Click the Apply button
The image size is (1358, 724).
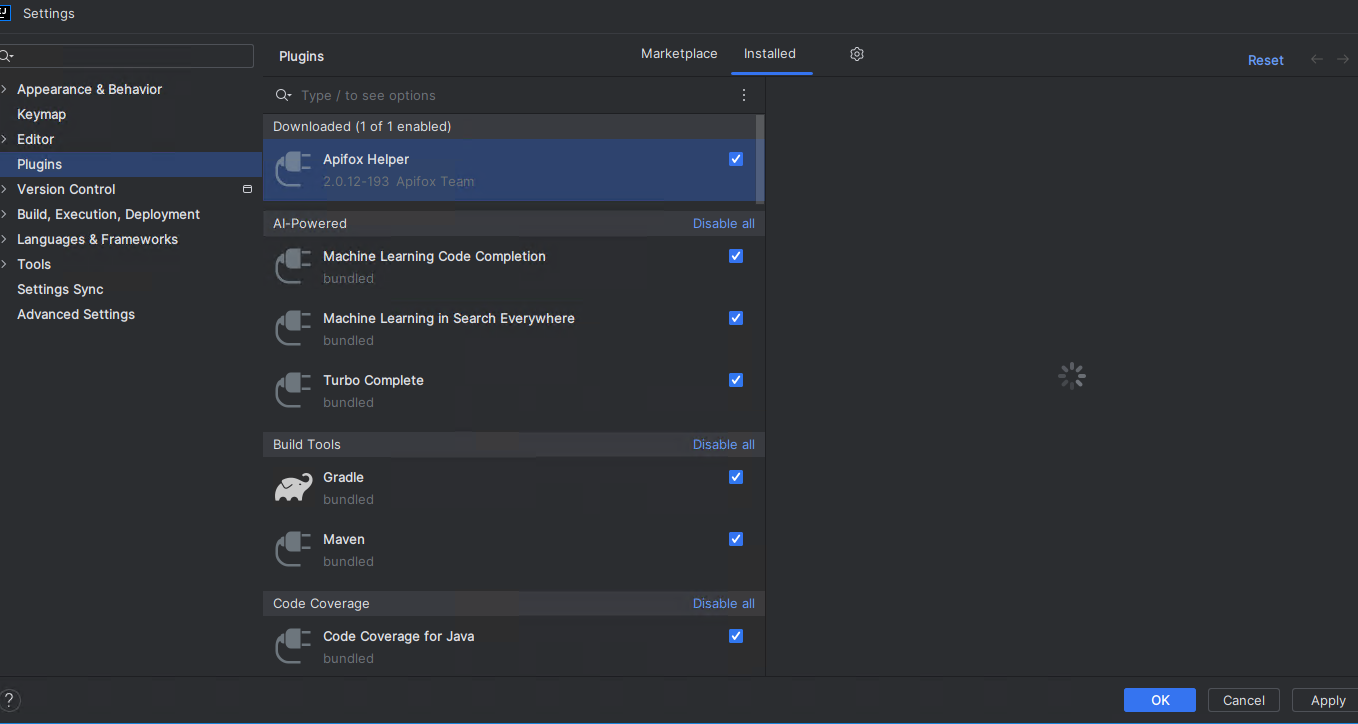1327,700
